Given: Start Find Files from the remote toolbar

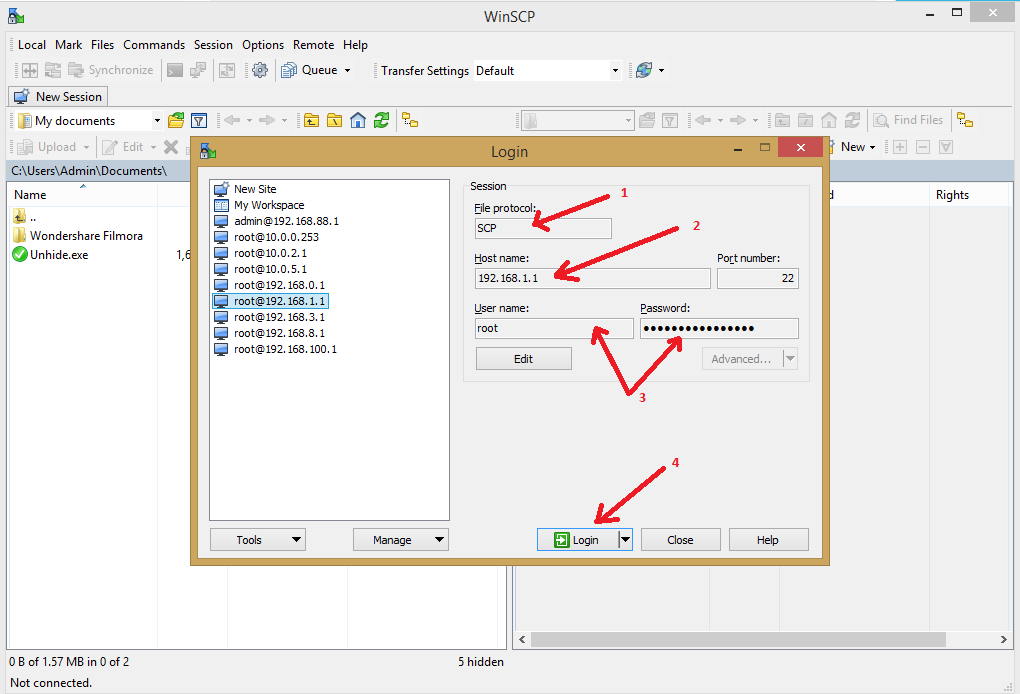Looking at the screenshot, I should (x=908, y=120).
